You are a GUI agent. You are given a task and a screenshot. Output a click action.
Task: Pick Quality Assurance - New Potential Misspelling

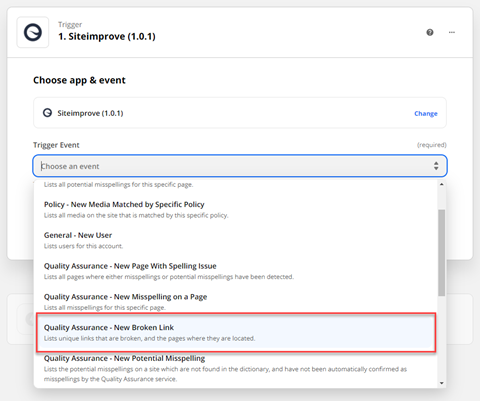coord(236,368)
